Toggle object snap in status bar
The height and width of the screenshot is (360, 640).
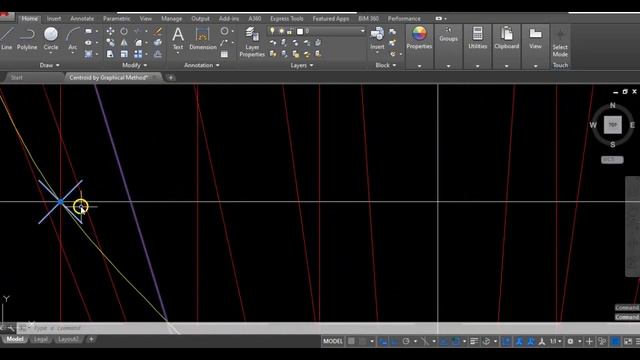[456, 341]
